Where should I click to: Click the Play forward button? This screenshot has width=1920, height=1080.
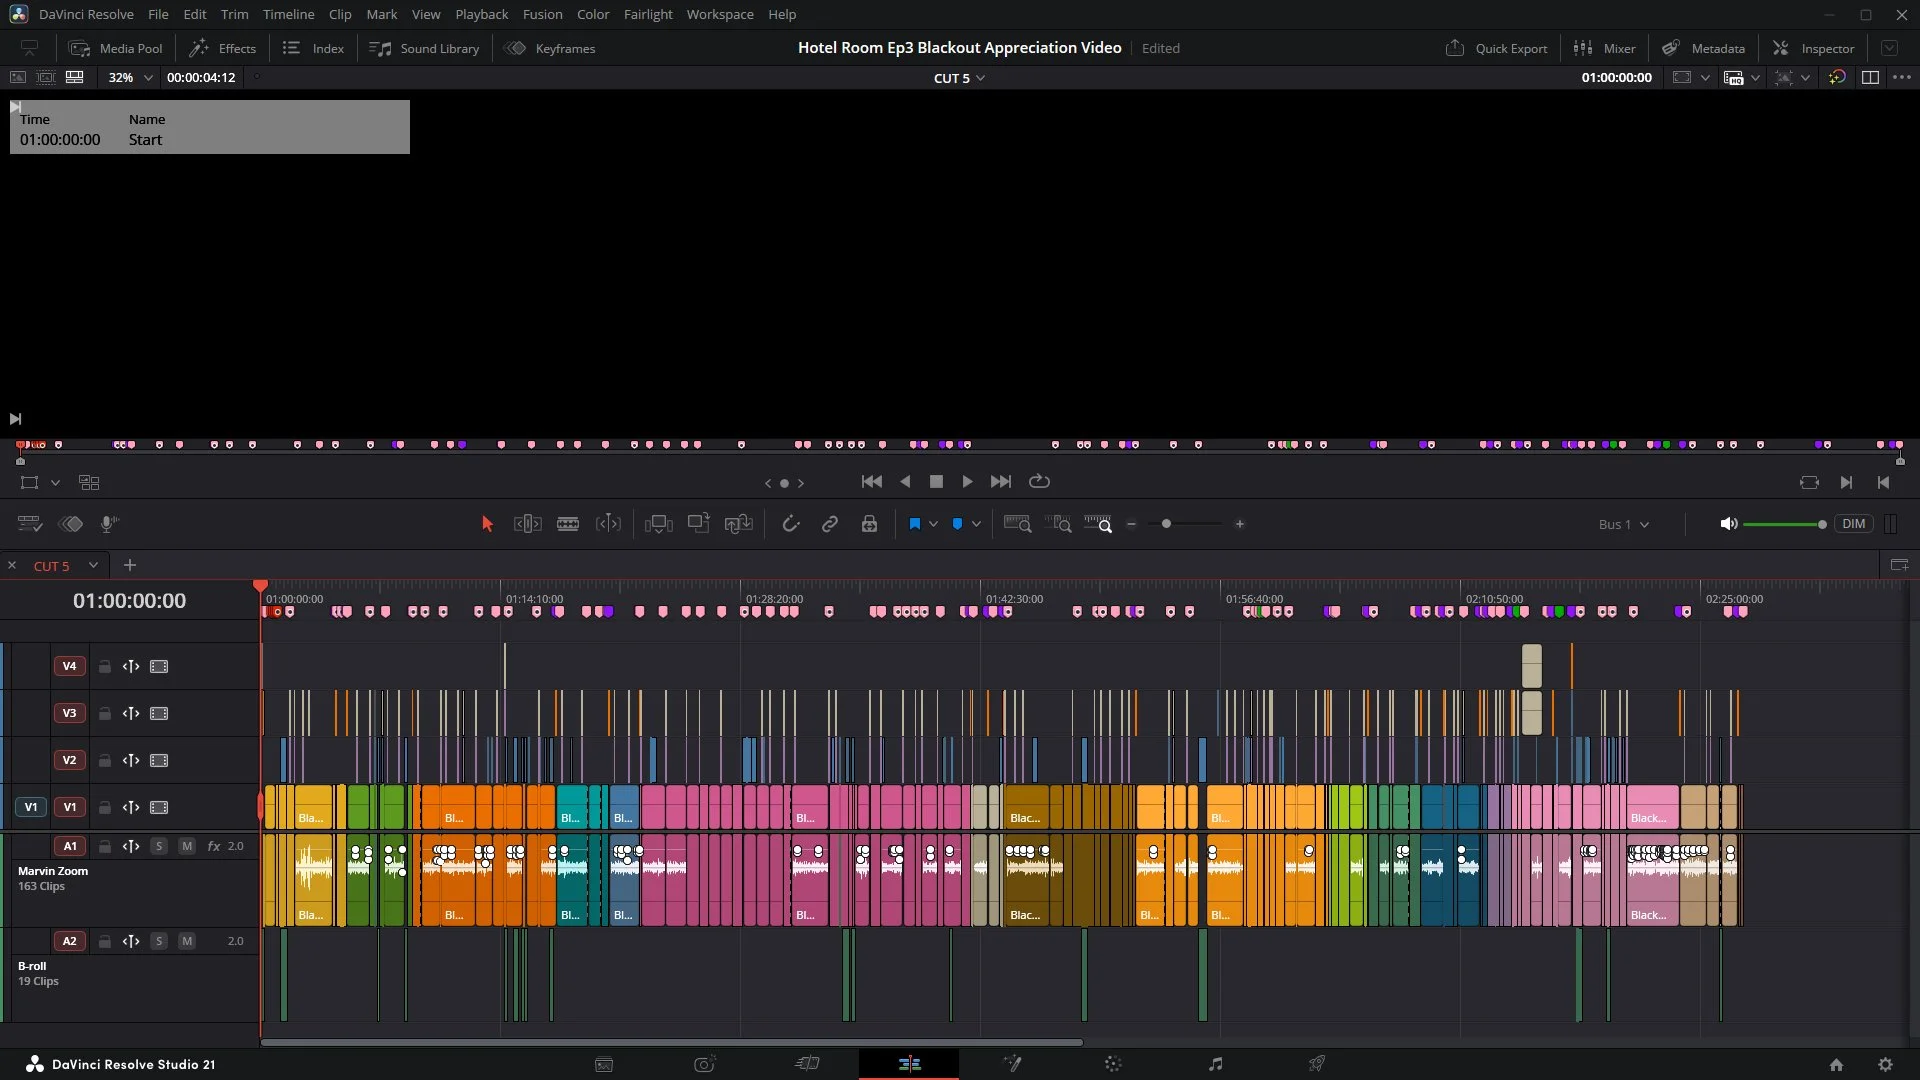tap(967, 482)
